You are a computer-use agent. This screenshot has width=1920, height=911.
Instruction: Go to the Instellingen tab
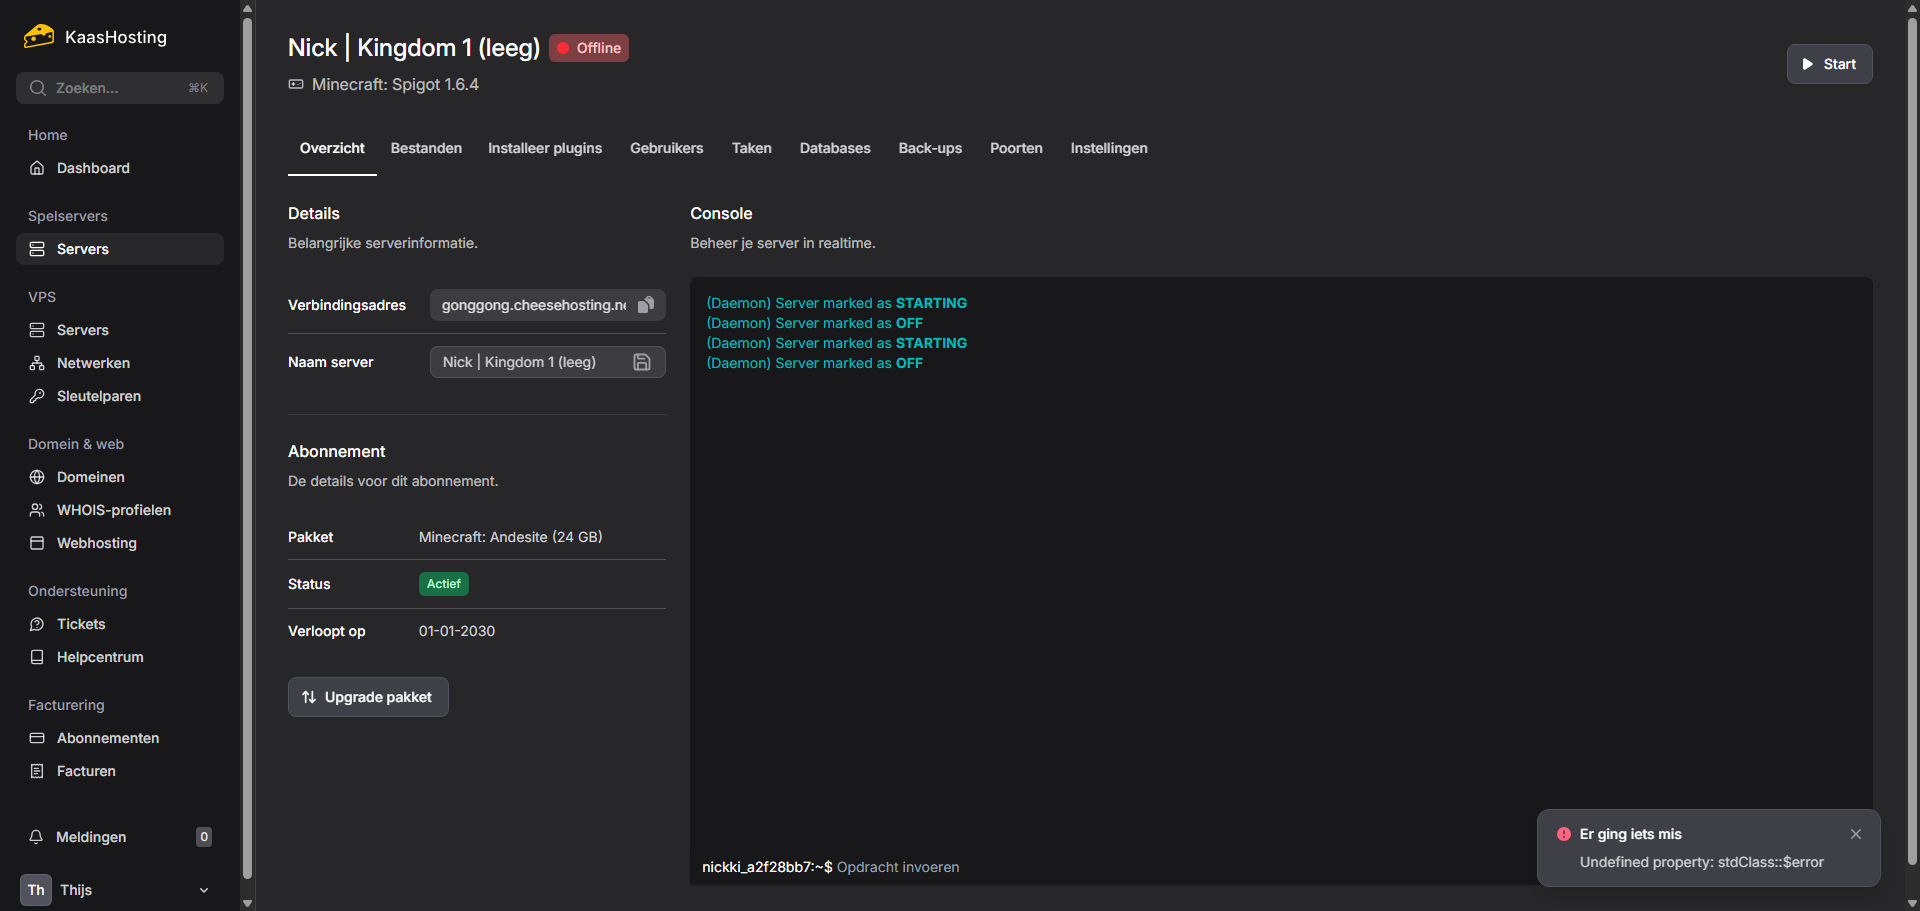coord(1109,148)
